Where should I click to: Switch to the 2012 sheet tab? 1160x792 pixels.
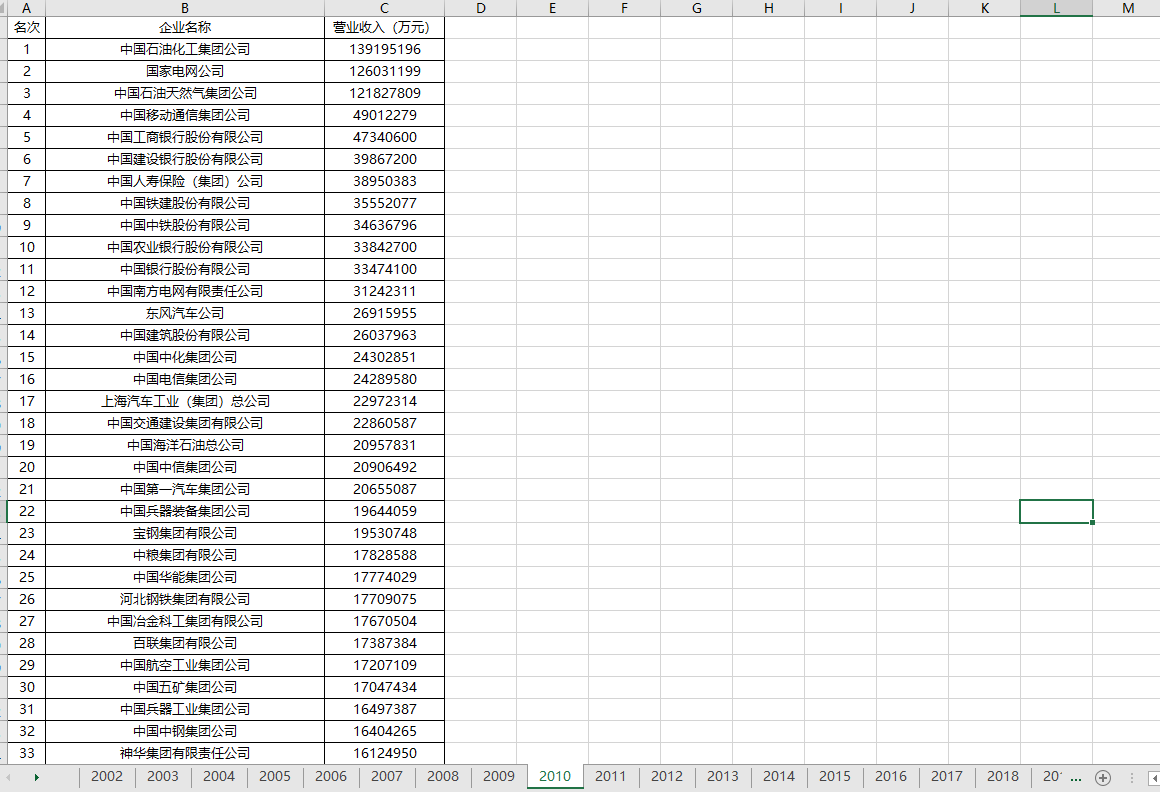pos(667,776)
